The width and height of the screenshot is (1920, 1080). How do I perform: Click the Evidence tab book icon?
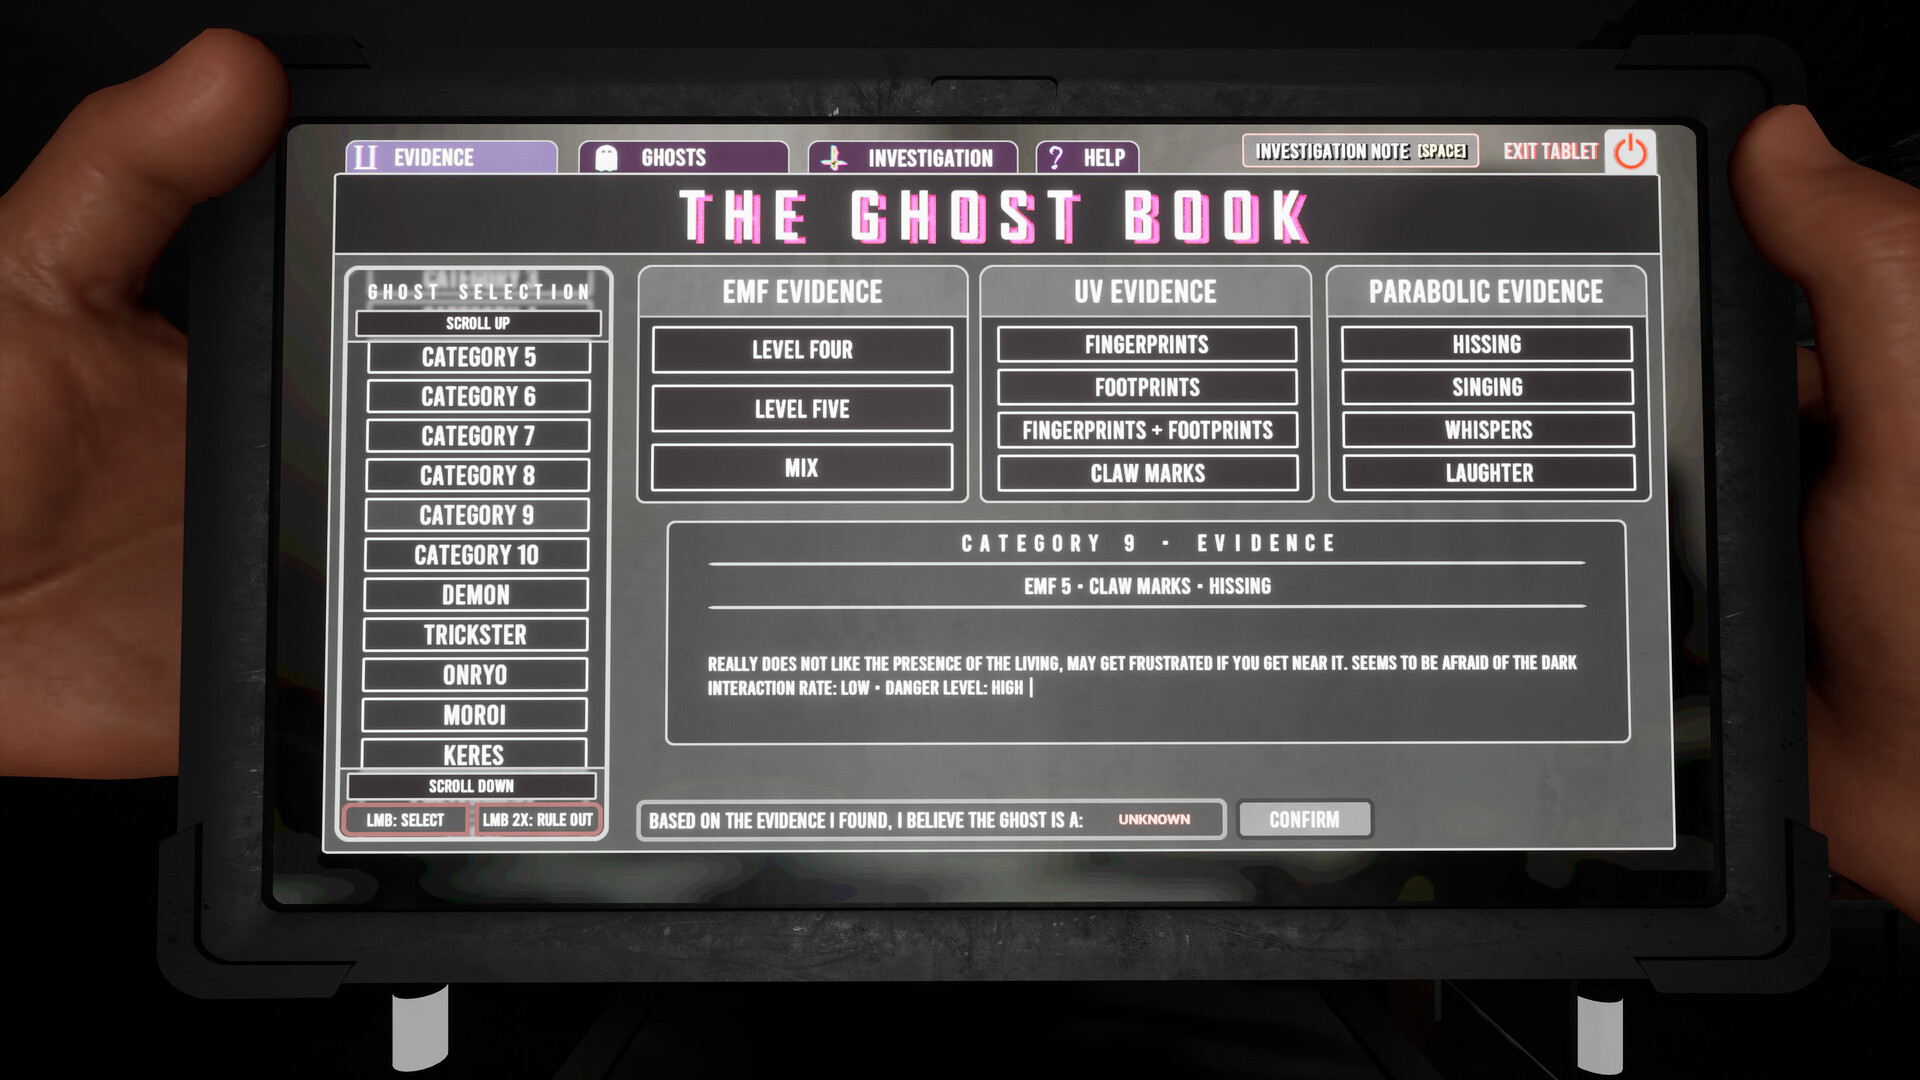click(366, 157)
